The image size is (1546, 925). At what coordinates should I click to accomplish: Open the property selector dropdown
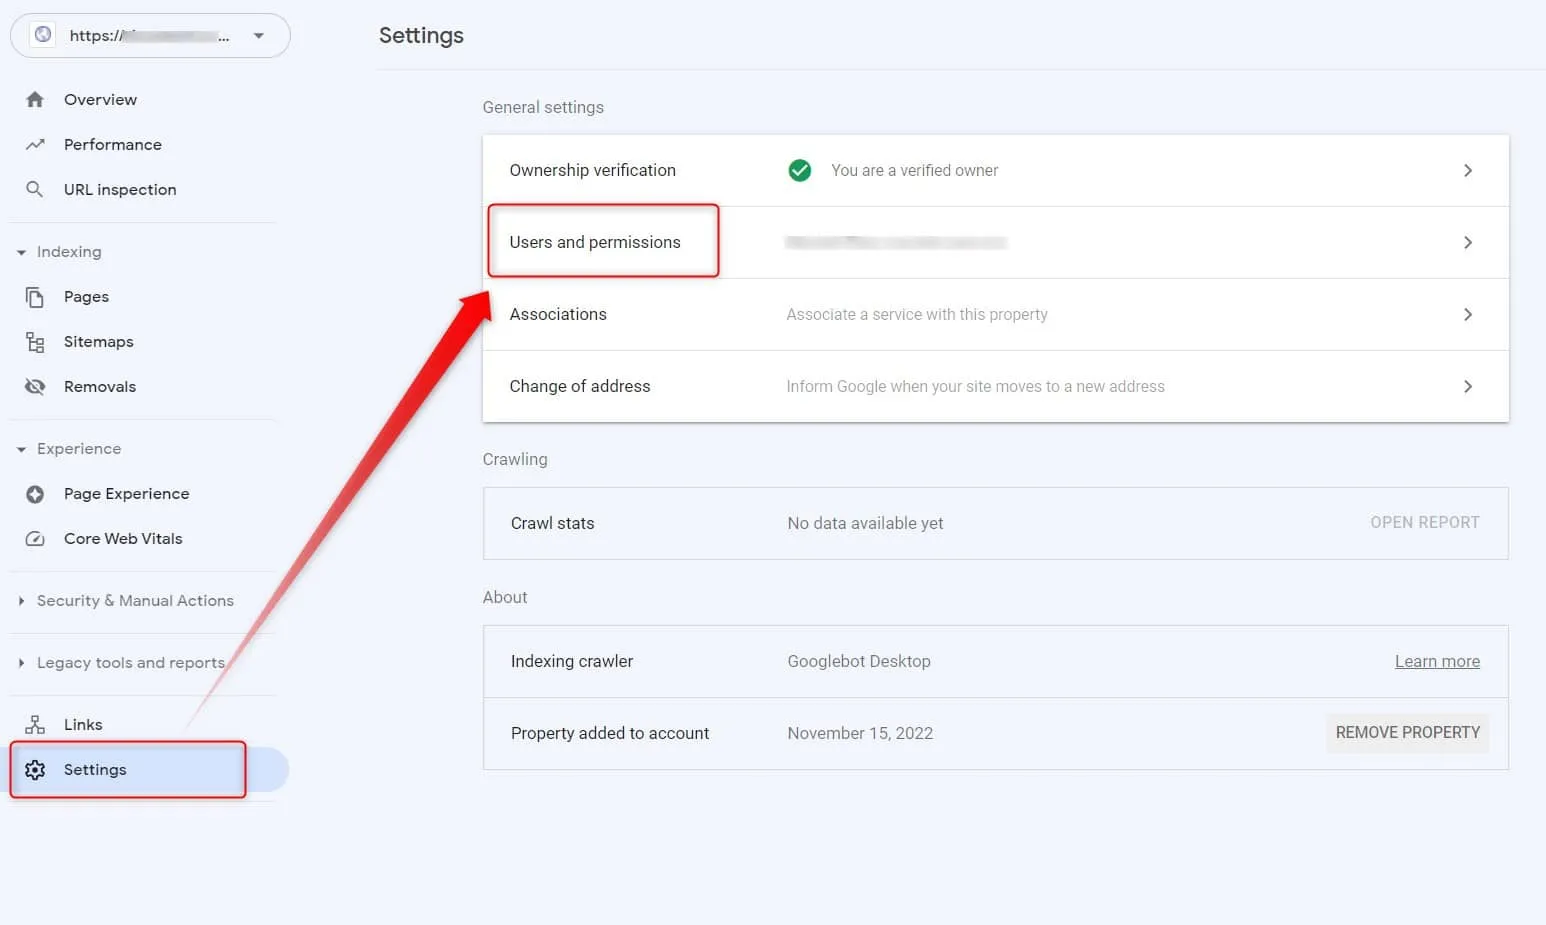click(150, 36)
